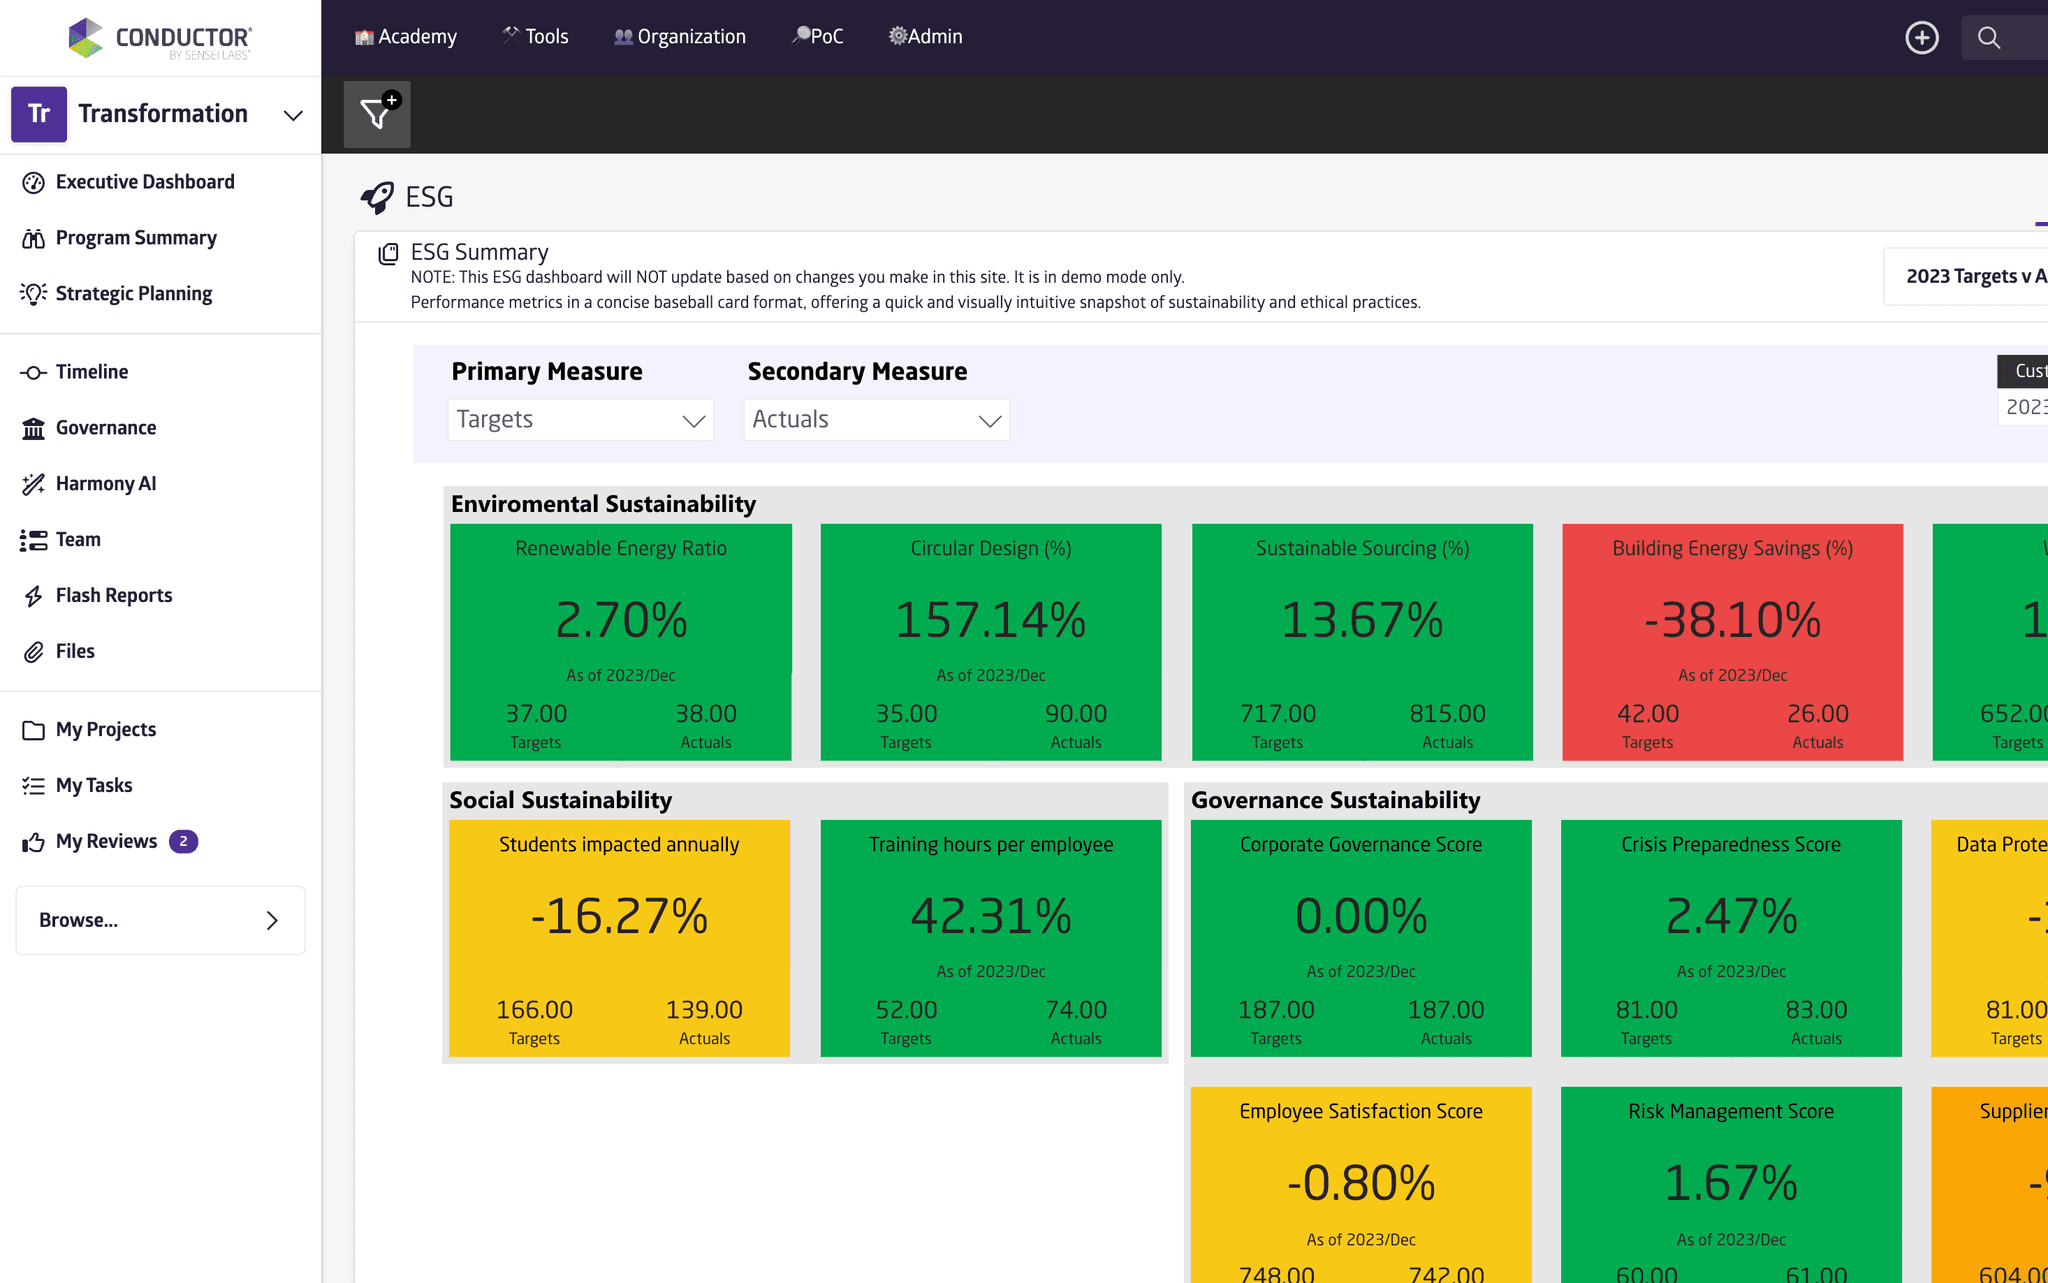This screenshot has width=2048, height=1283.
Task: Select the Risk Management Score card
Action: [1731, 1185]
